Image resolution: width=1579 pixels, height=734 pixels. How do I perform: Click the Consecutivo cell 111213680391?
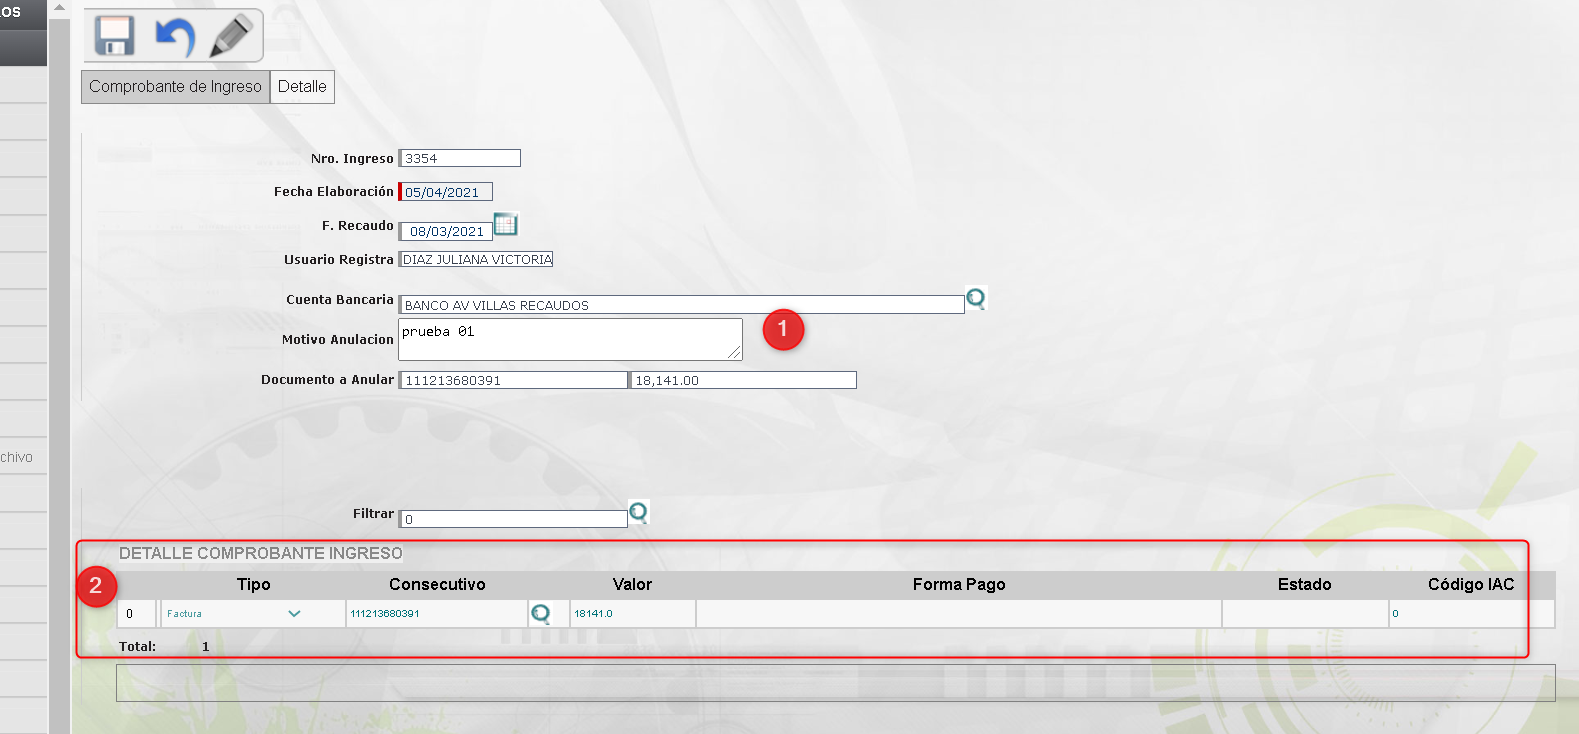pyautogui.click(x=437, y=614)
